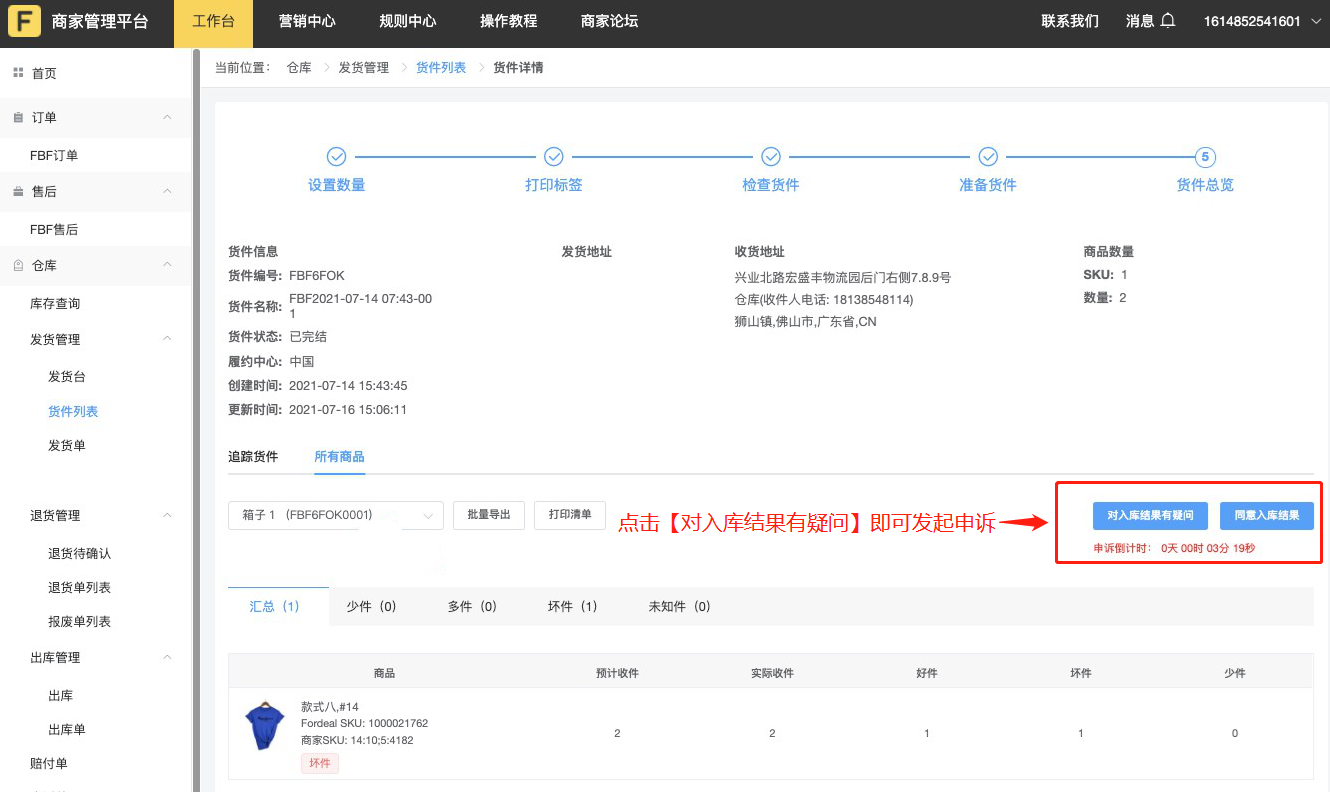
Task: Click the grid icon beside 首页
Action: pos(16,71)
